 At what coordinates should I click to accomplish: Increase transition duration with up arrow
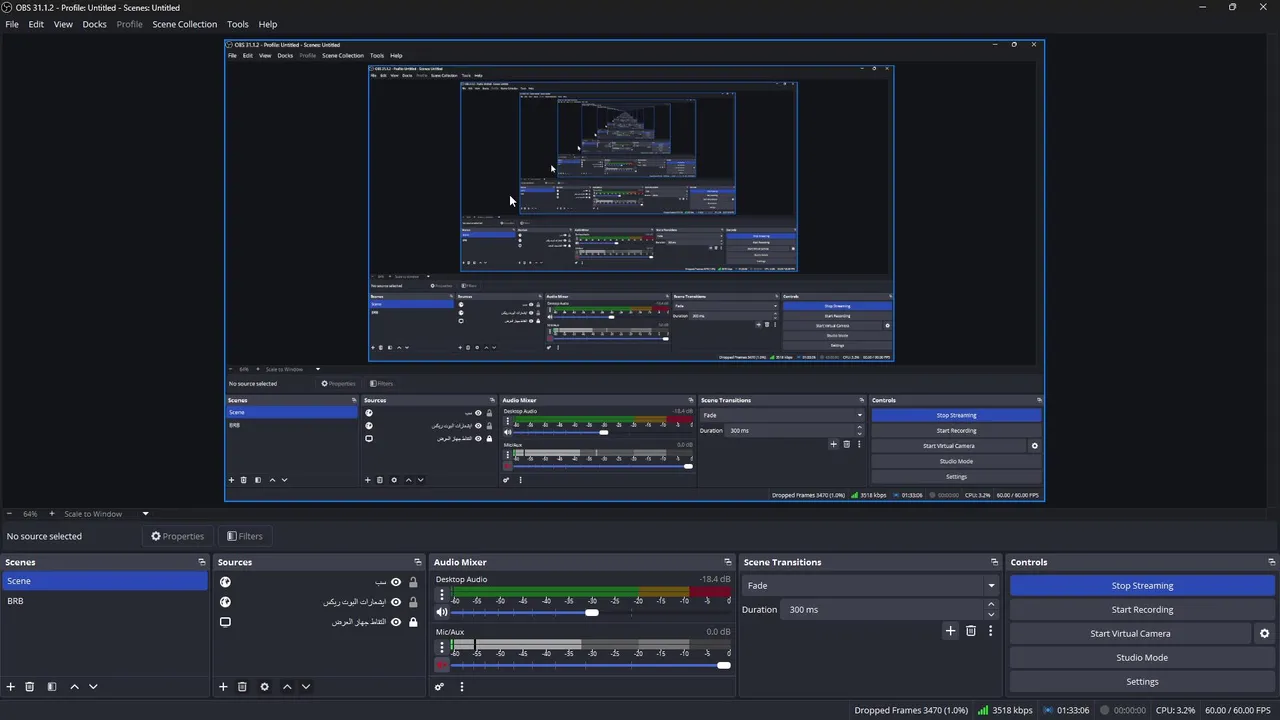pos(991,604)
